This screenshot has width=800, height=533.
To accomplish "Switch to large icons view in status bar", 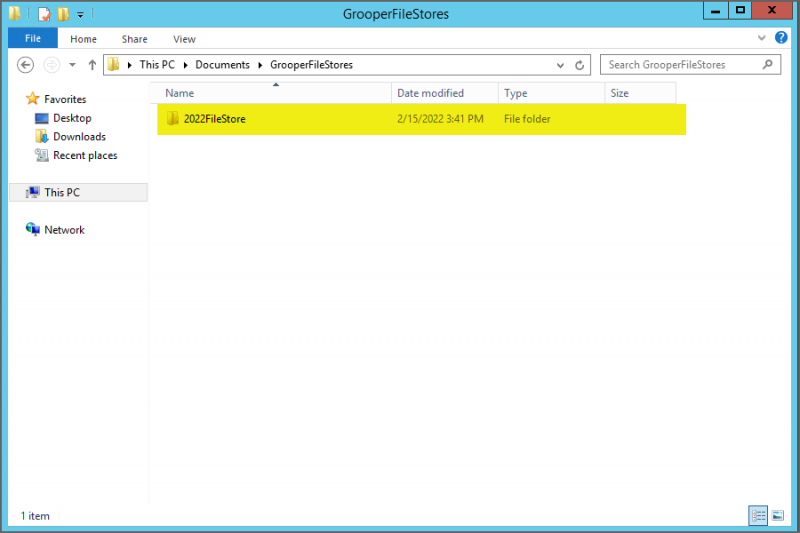I will [x=778, y=516].
